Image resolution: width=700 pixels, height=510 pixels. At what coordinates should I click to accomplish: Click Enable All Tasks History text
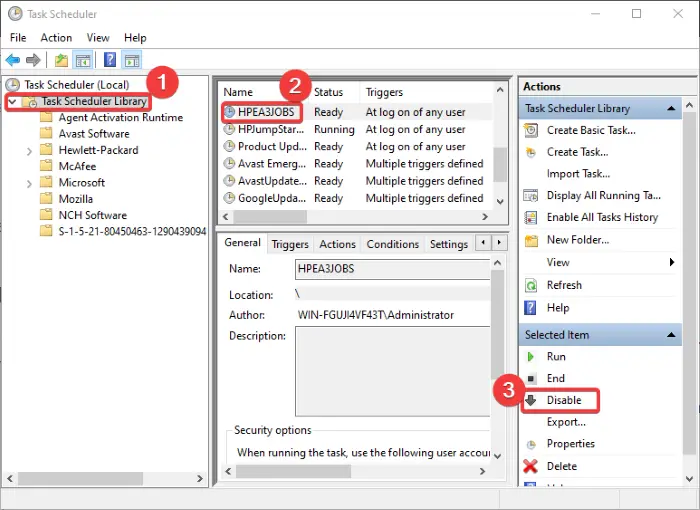tap(602, 217)
